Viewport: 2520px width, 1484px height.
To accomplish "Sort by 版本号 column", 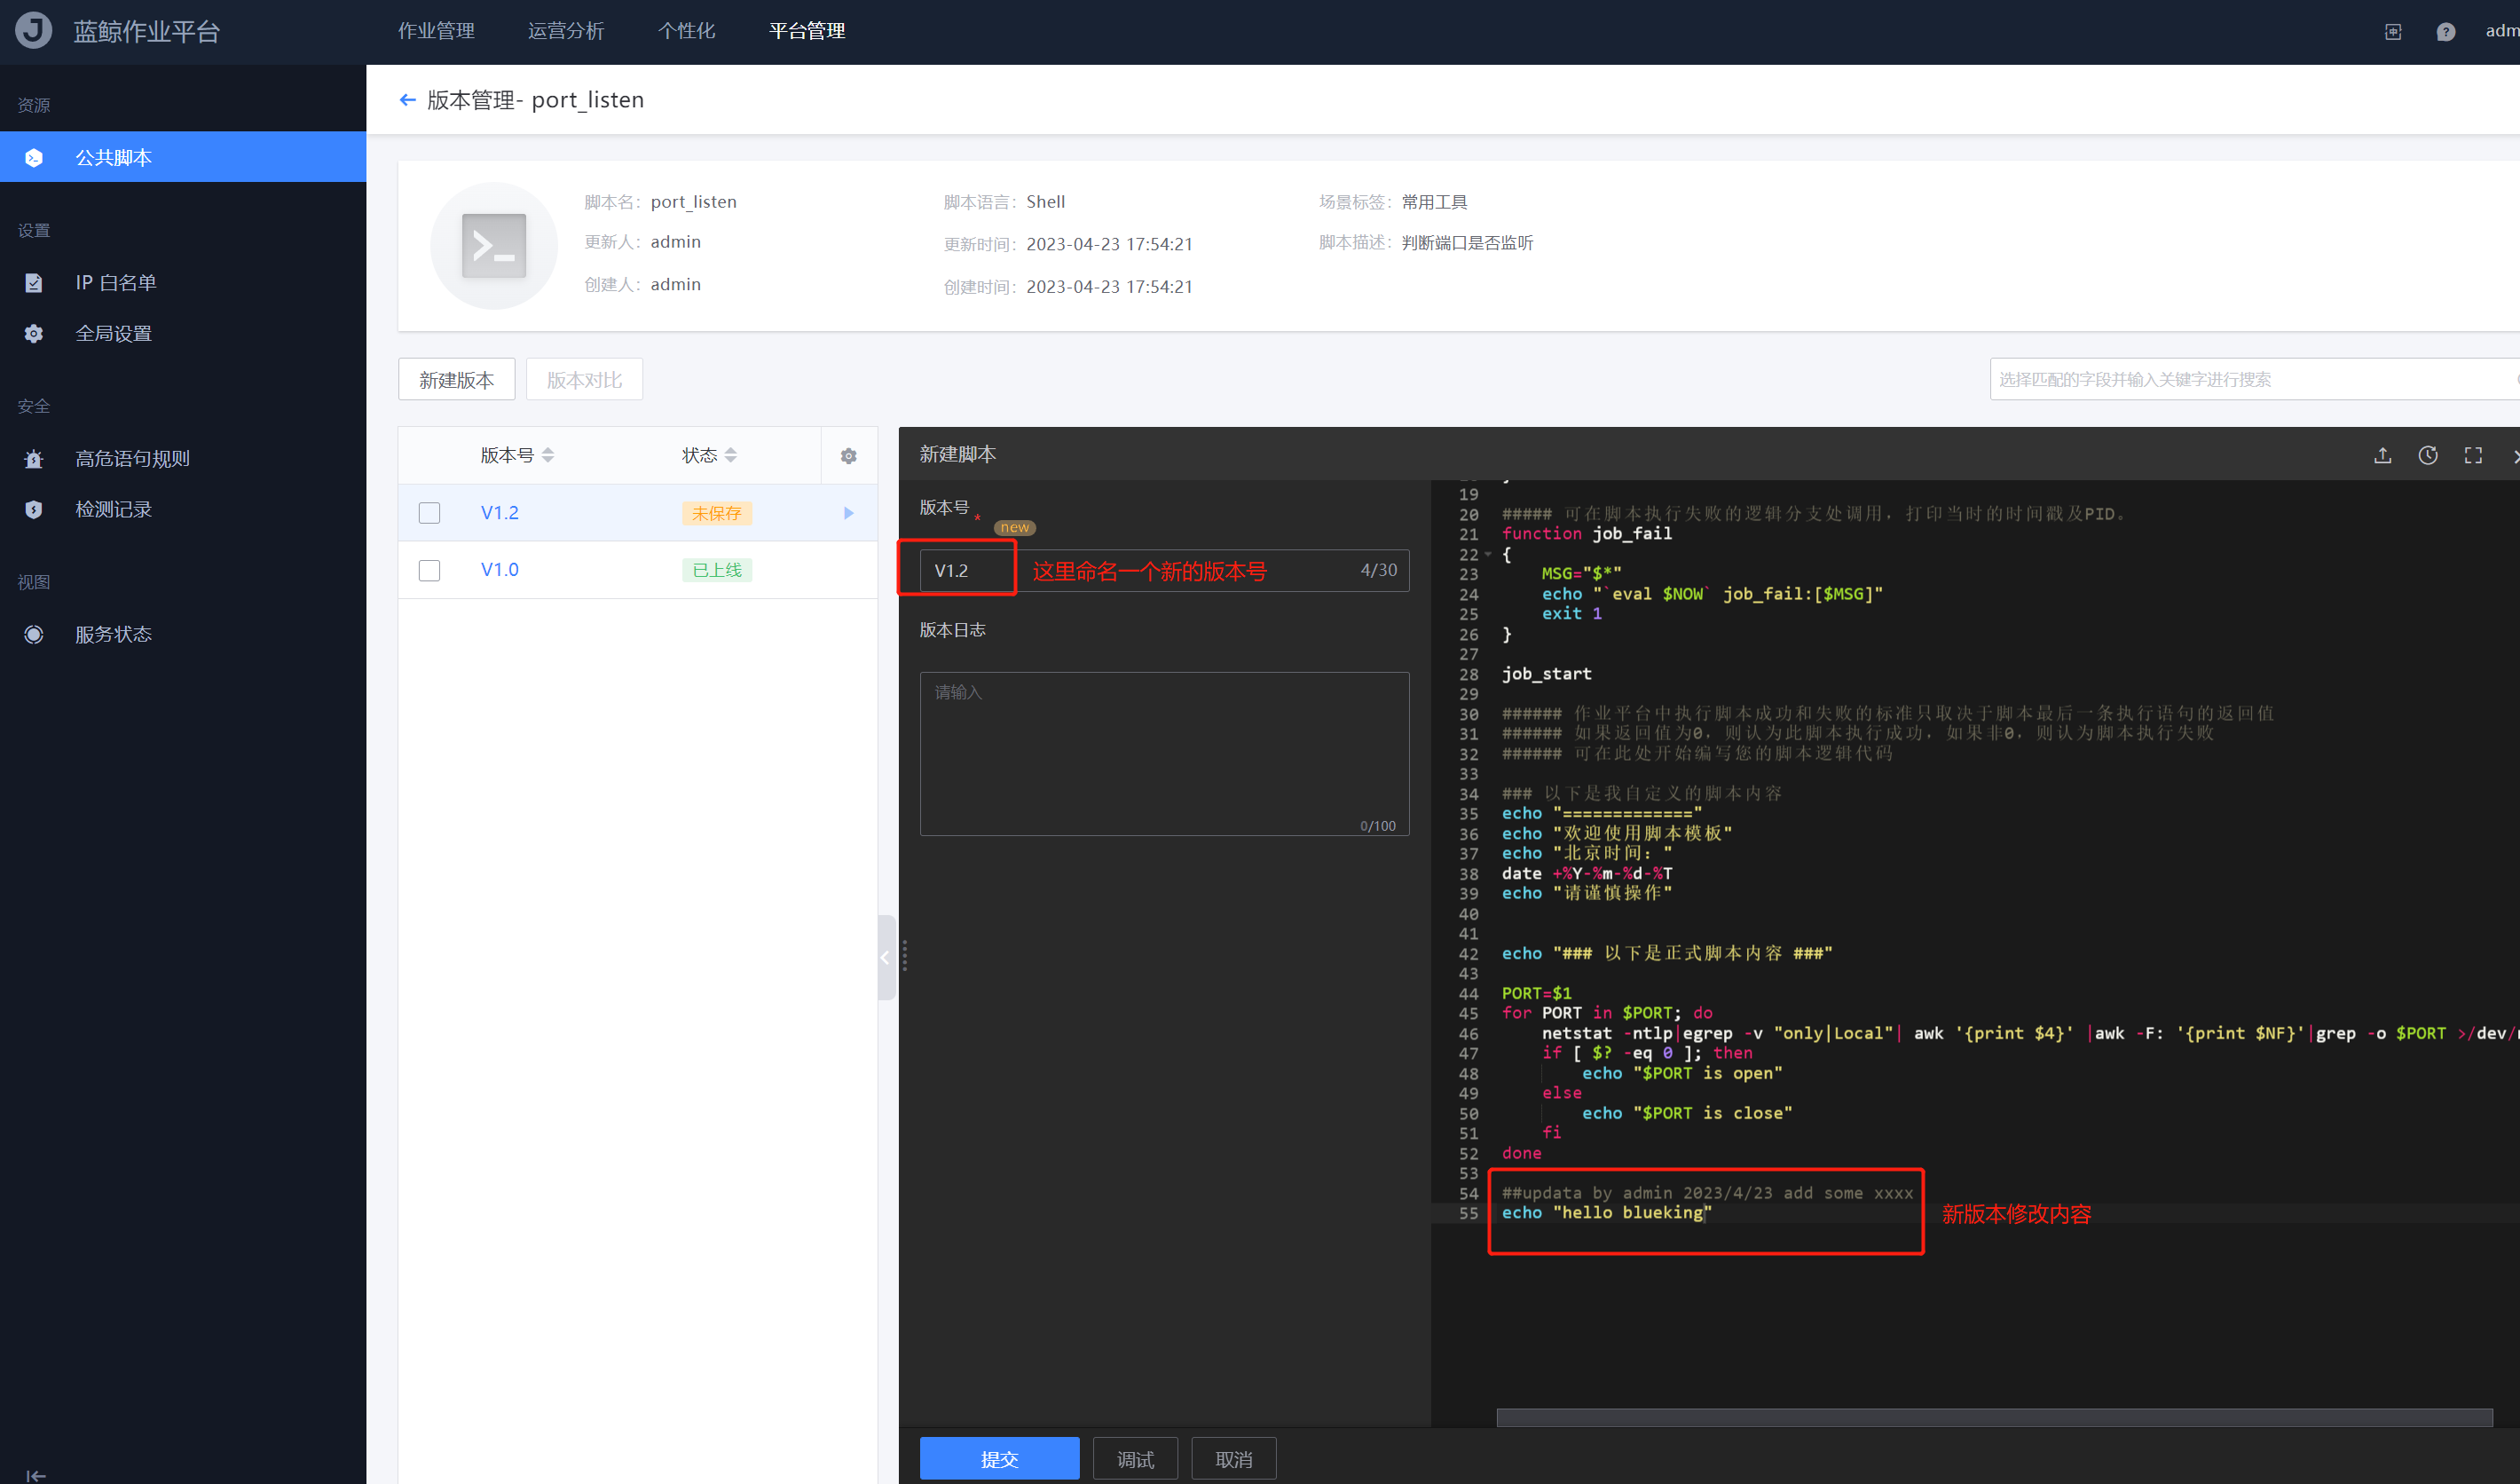I will (547, 456).
